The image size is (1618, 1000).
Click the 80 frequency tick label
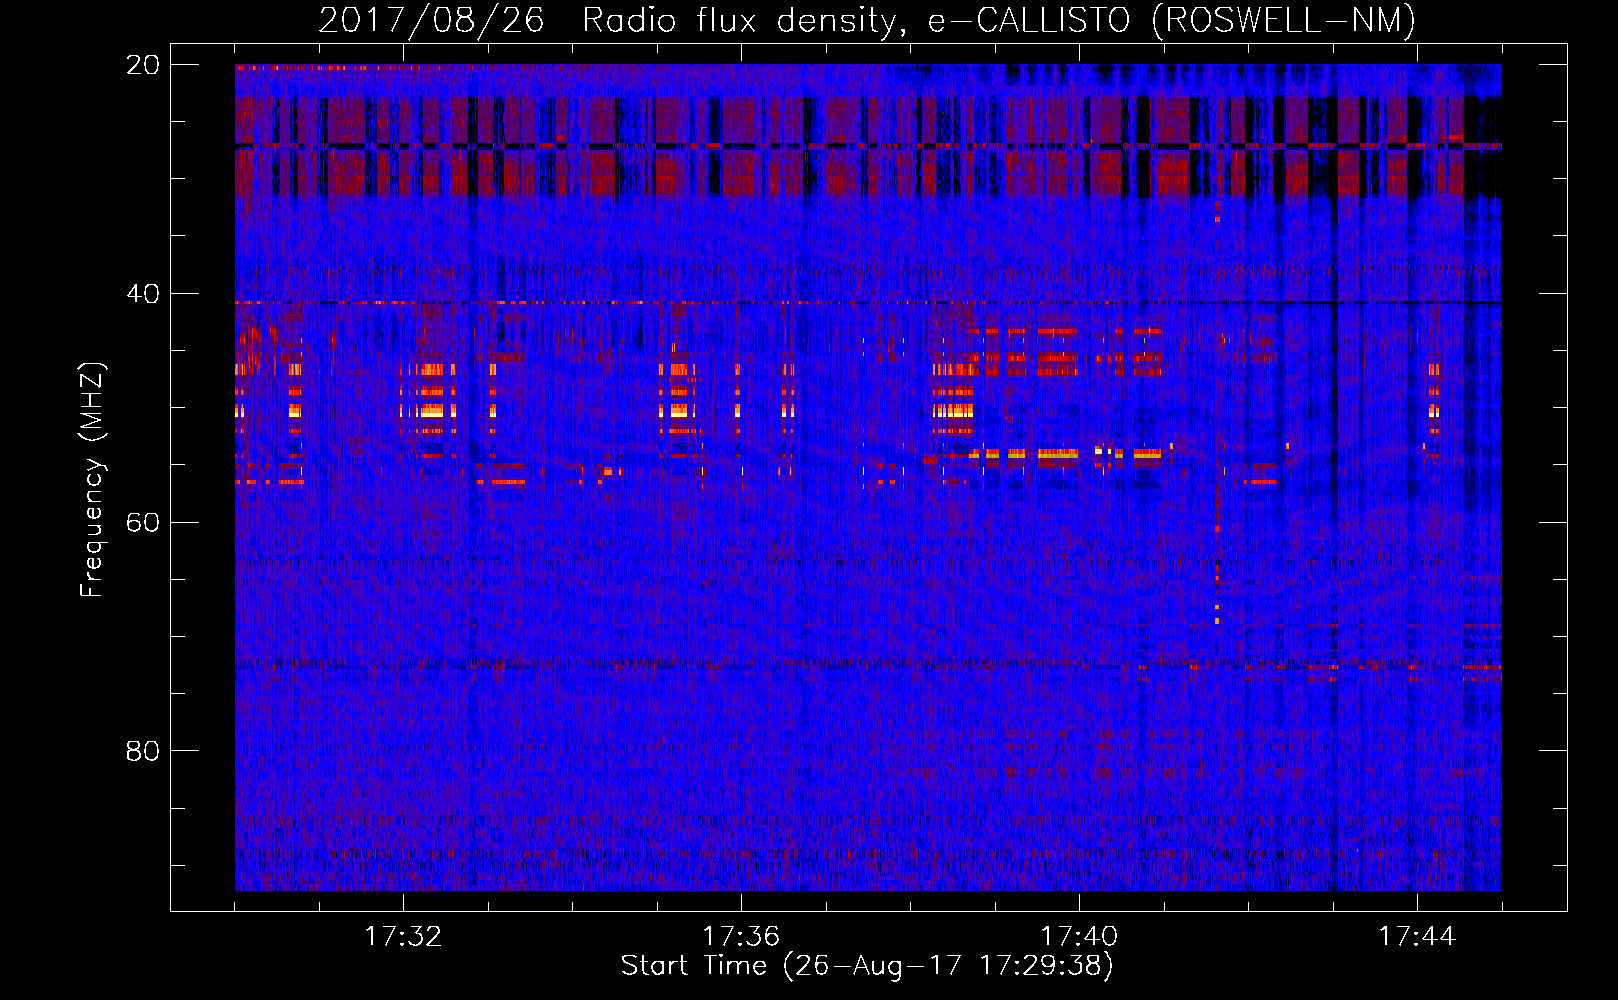click(143, 751)
